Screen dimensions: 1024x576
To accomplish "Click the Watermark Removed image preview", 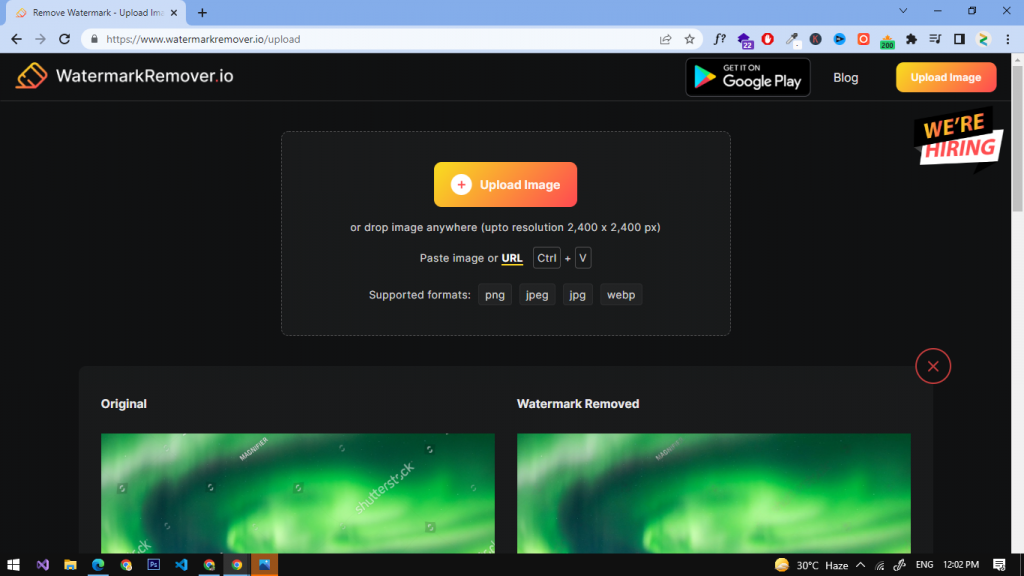I will click(714, 493).
